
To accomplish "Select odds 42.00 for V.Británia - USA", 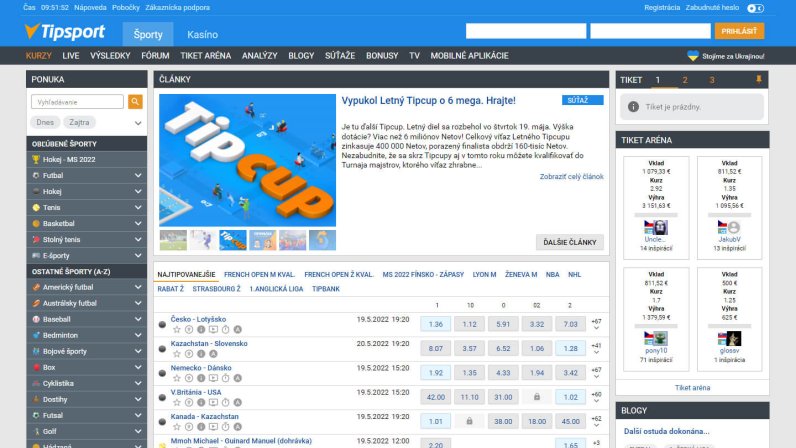I will tap(436, 397).
